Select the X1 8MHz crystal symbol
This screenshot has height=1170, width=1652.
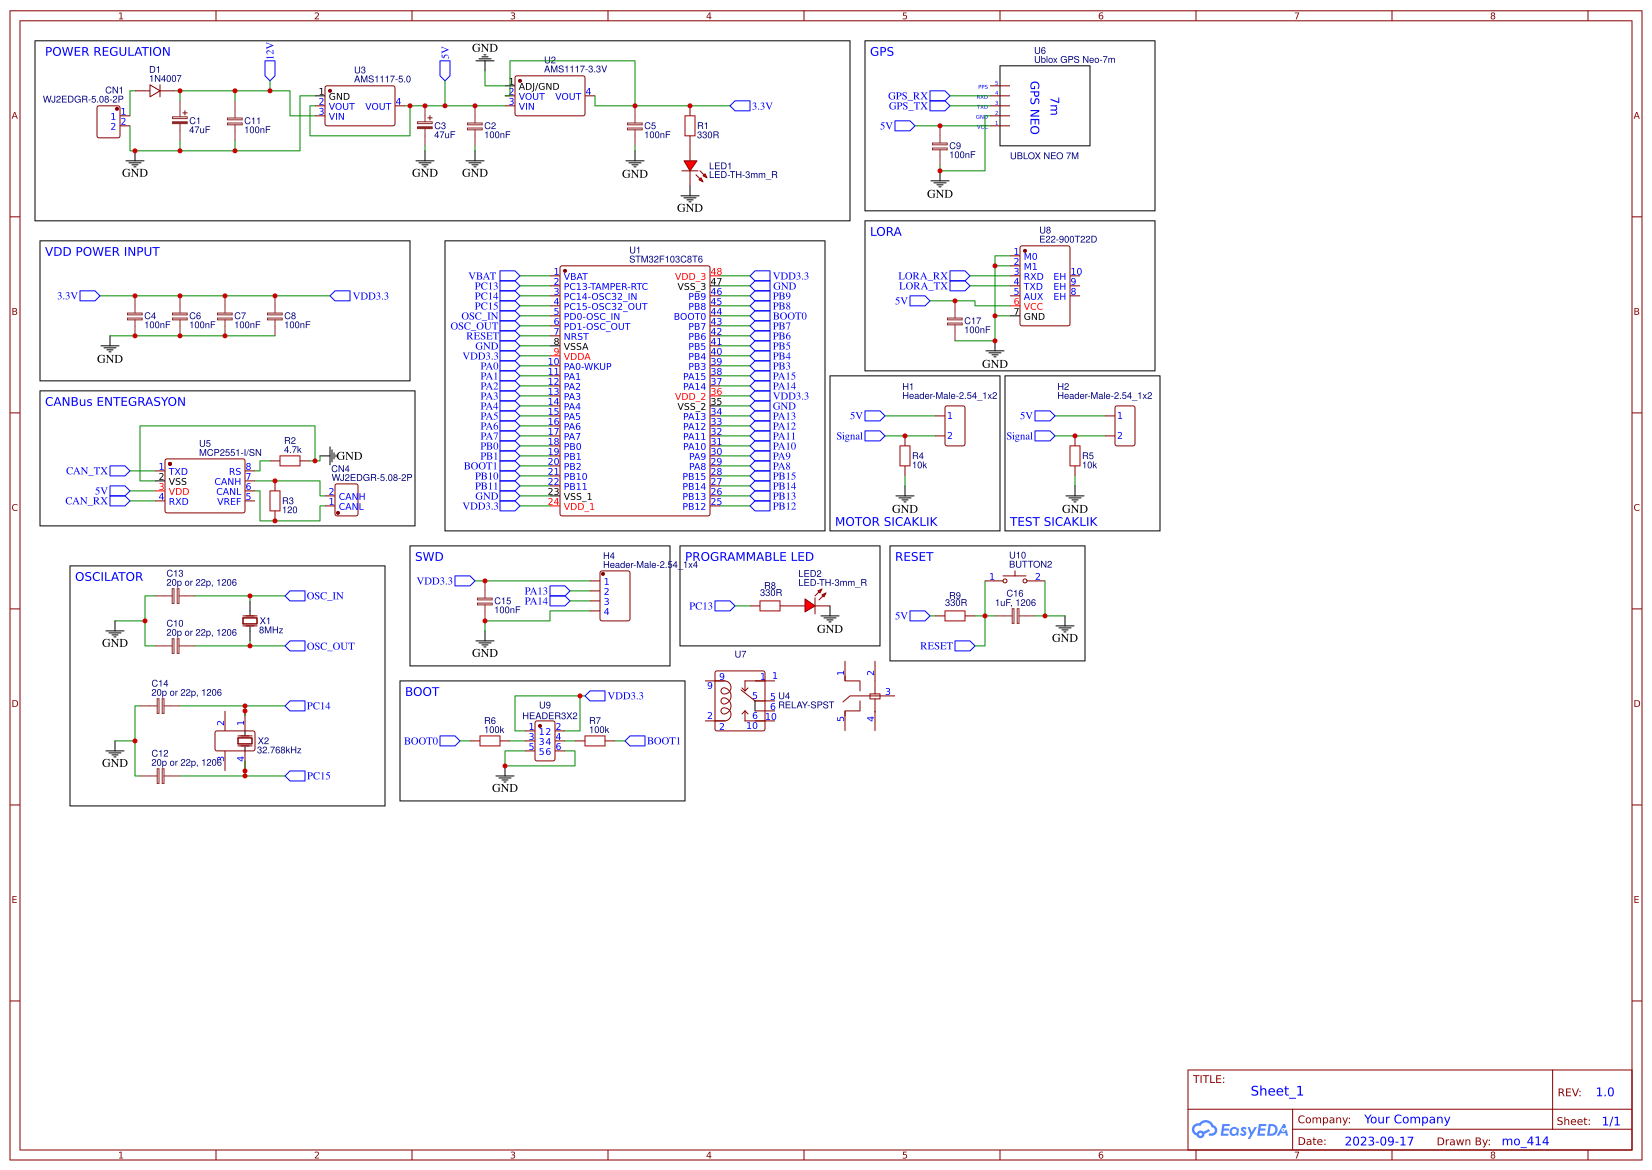pos(249,623)
